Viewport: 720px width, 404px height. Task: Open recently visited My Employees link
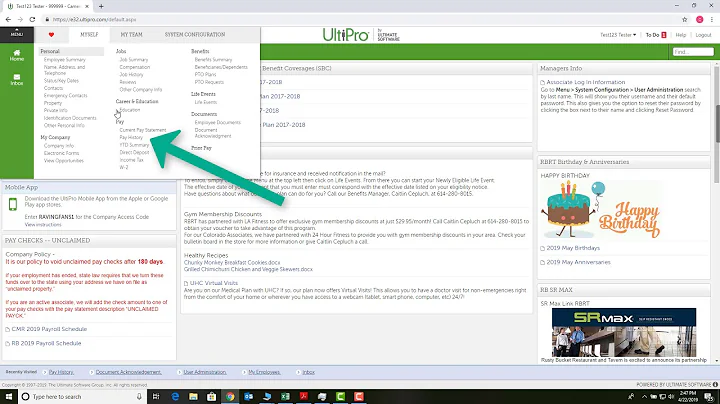pos(264,372)
